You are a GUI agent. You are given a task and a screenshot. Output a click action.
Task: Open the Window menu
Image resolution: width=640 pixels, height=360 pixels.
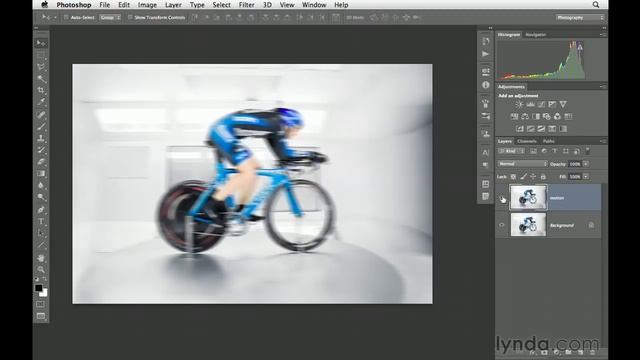click(x=314, y=5)
